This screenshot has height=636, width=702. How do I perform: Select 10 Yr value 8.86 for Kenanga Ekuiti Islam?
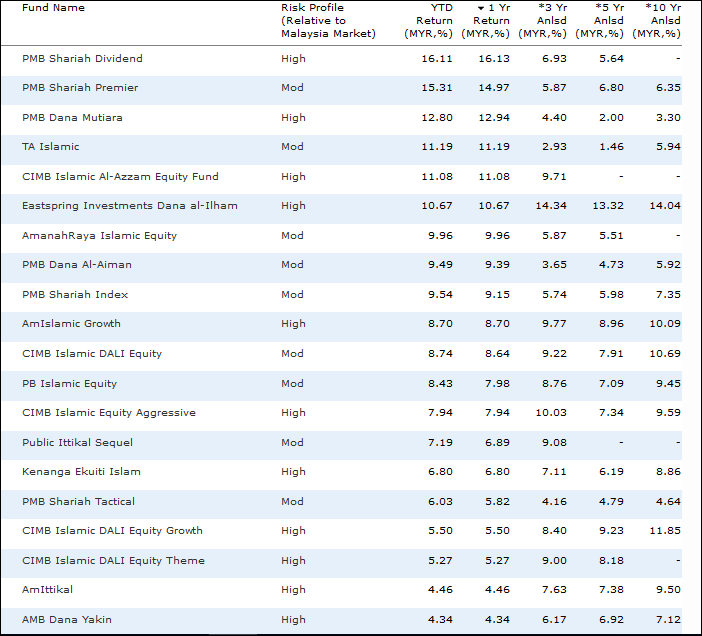point(668,472)
